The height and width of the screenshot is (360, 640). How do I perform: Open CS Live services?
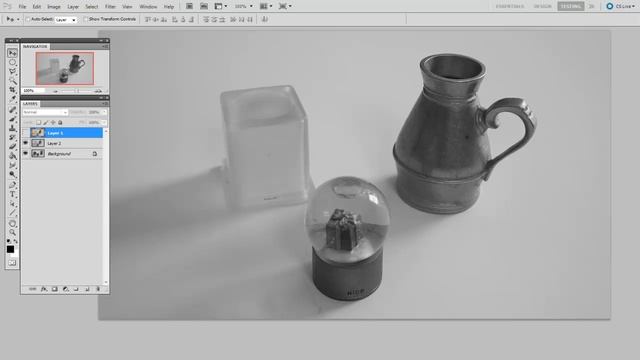(621, 6)
